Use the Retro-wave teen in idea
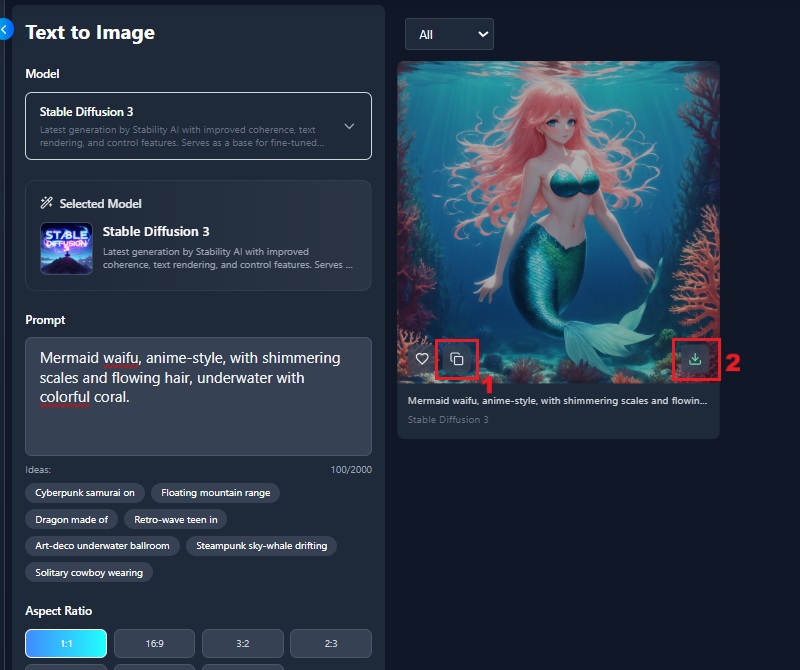The image size is (800, 670). click(176, 519)
